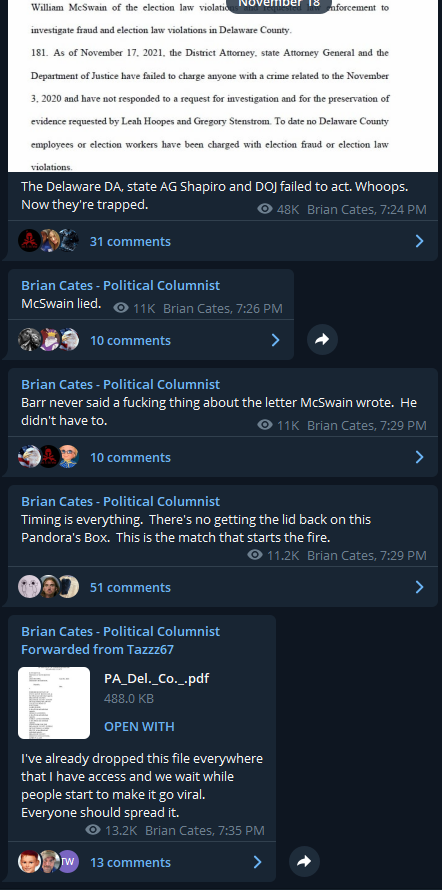The width and height of the screenshot is (442, 890).
Task: Expand the 13 comments thread chevron
Action: [x=257, y=862]
